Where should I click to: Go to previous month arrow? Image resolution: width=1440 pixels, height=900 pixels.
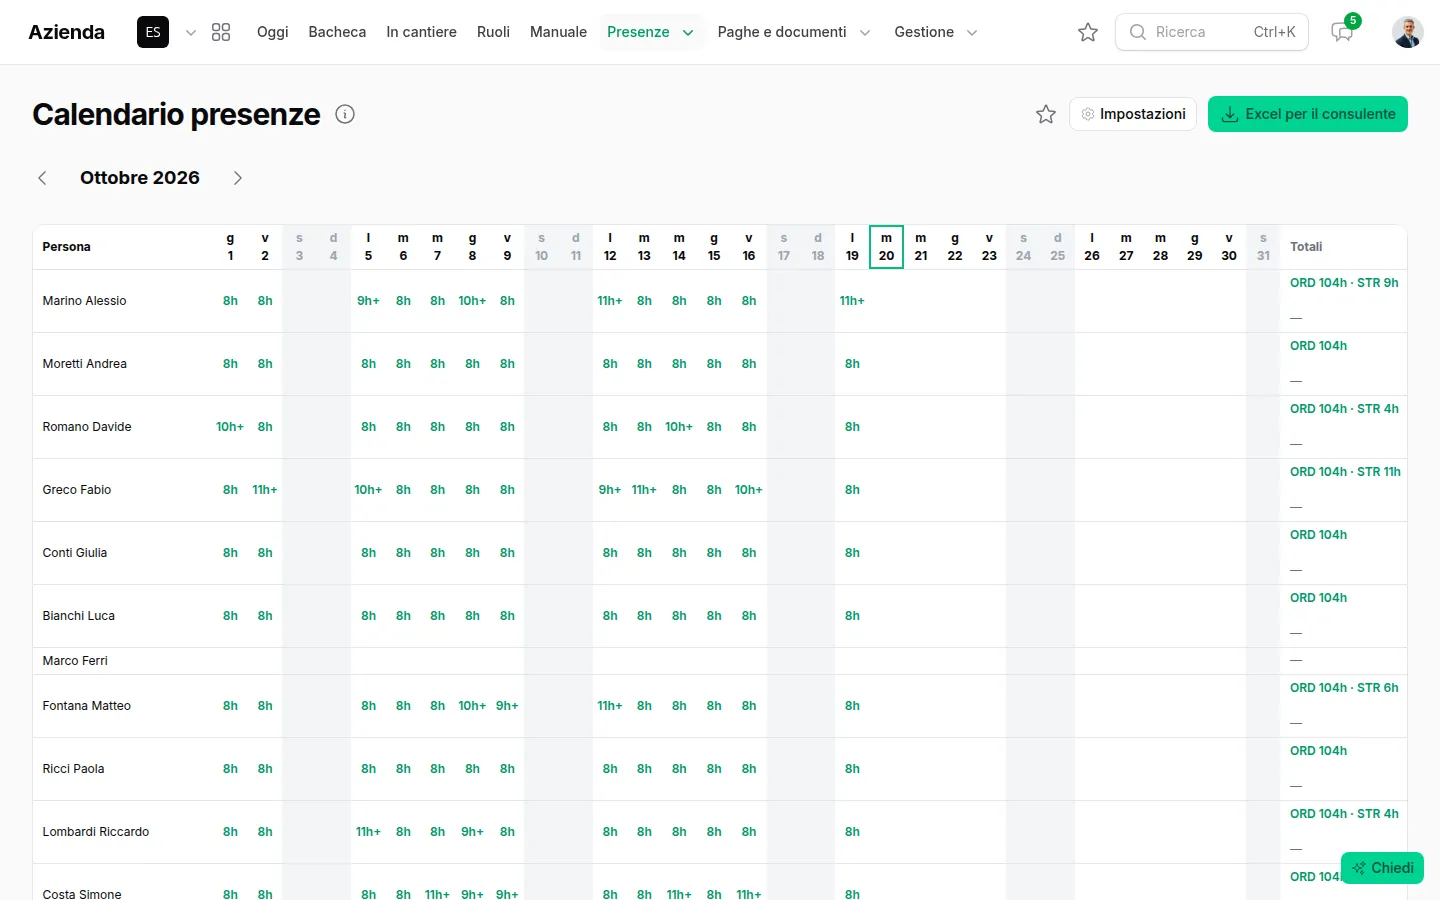click(x=42, y=178)
